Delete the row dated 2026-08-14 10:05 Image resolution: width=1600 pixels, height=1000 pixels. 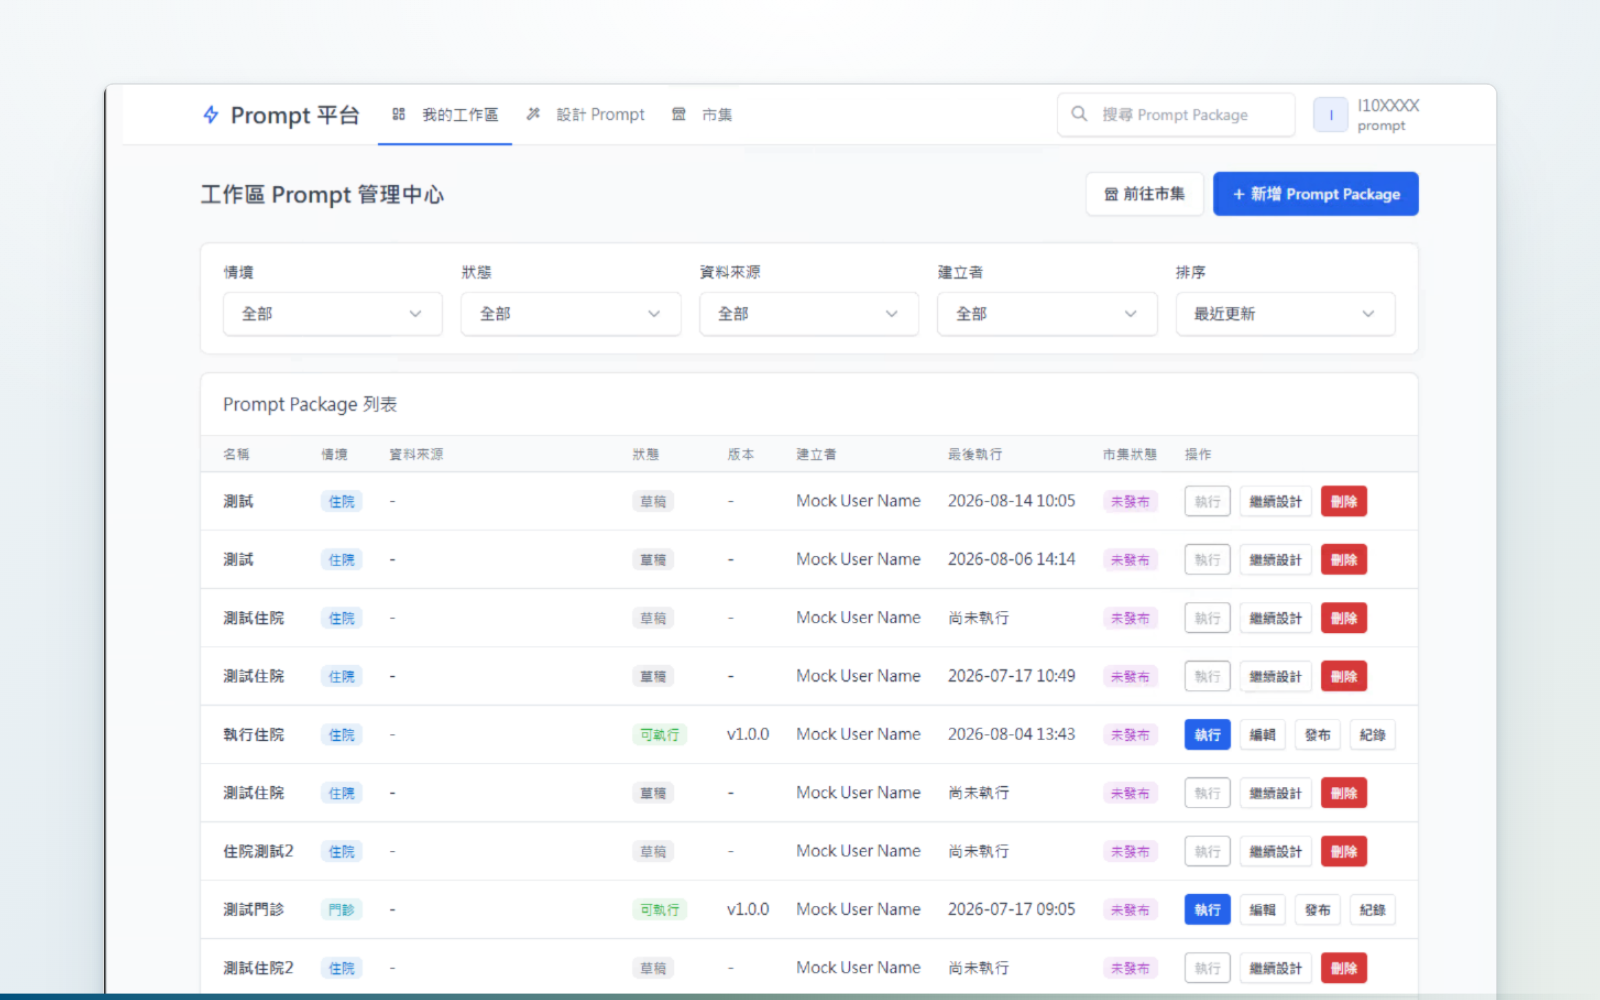coord(1344,501)
